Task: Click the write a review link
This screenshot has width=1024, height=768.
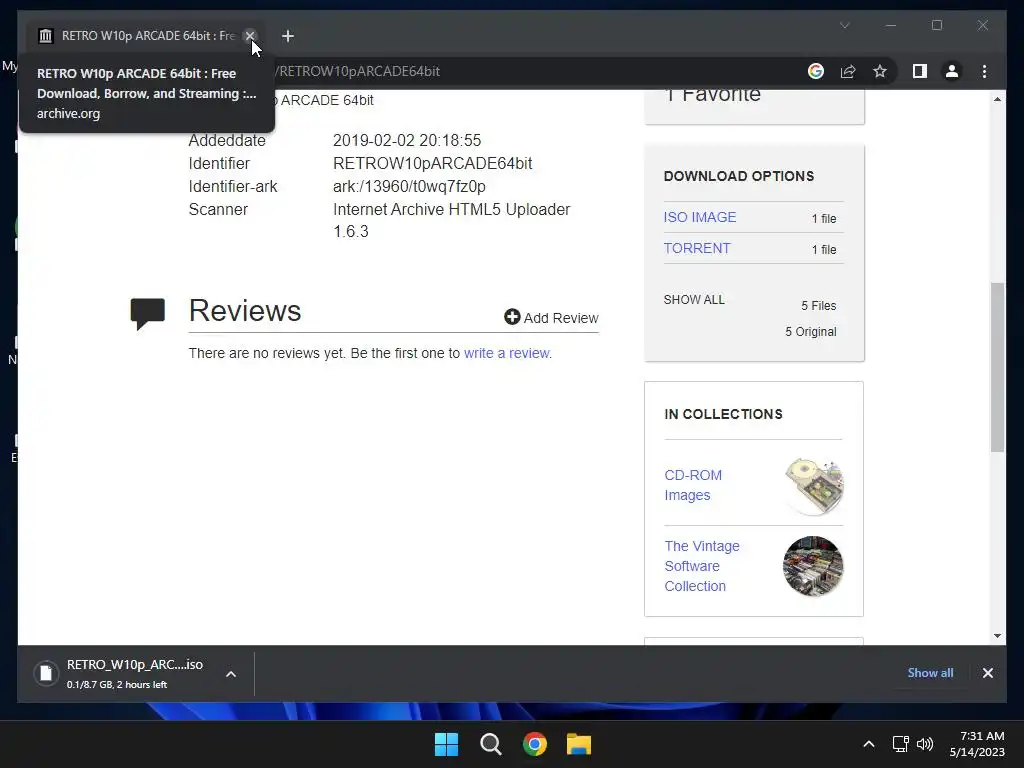Action: (x=507, y=353)
